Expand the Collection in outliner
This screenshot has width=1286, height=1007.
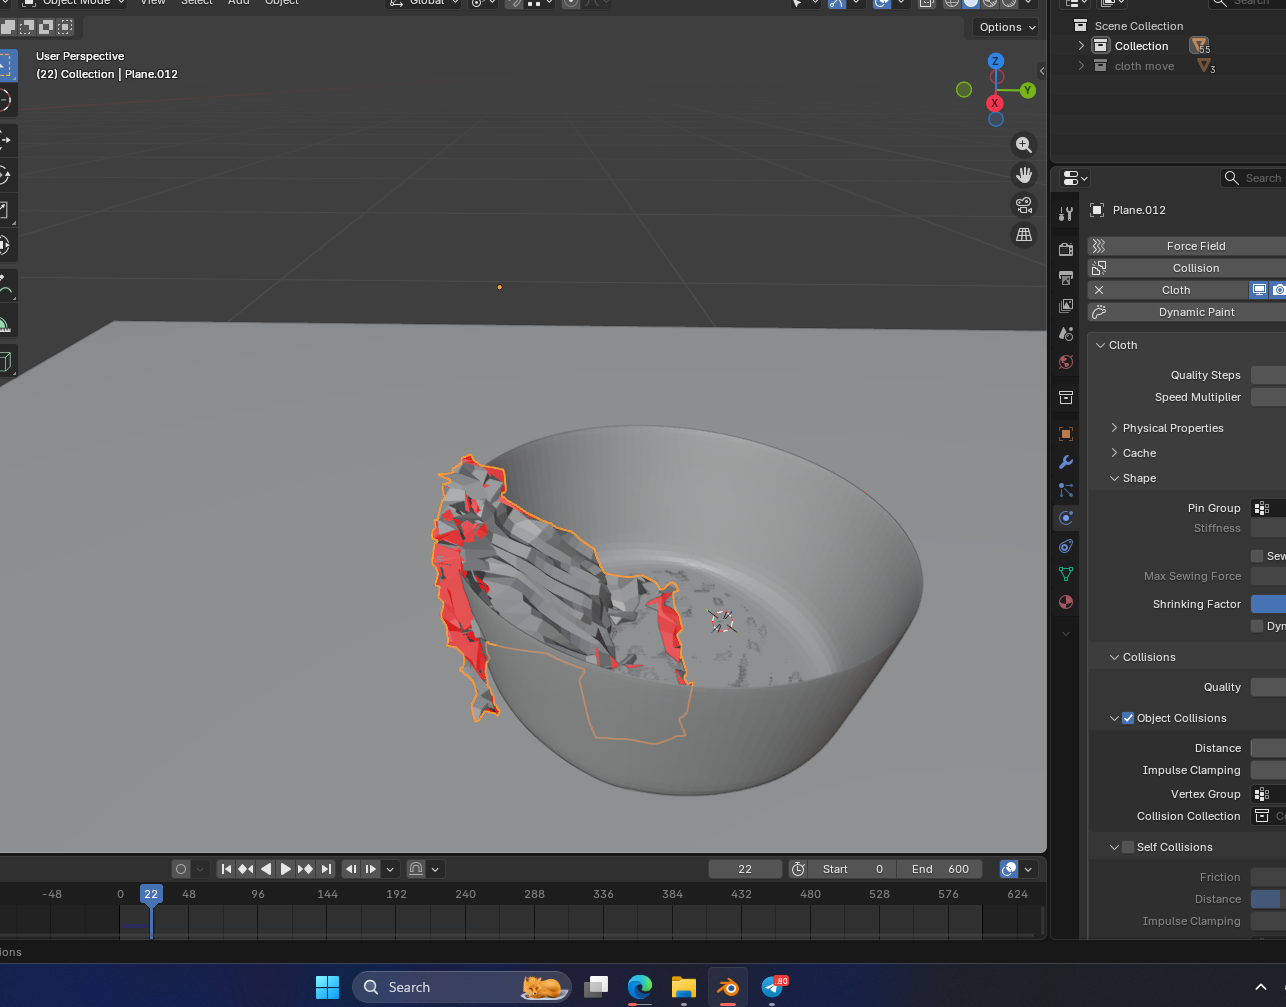1081,46
